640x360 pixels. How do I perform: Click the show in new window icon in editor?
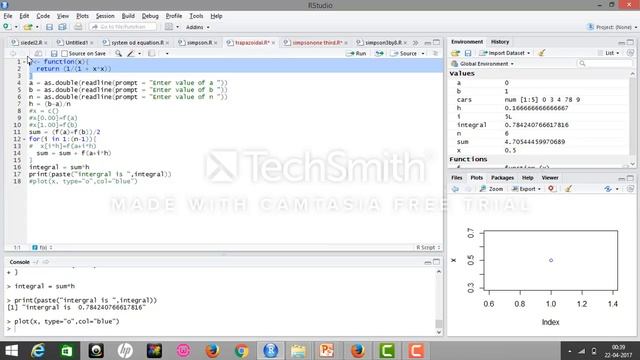(x=38, y=53)
